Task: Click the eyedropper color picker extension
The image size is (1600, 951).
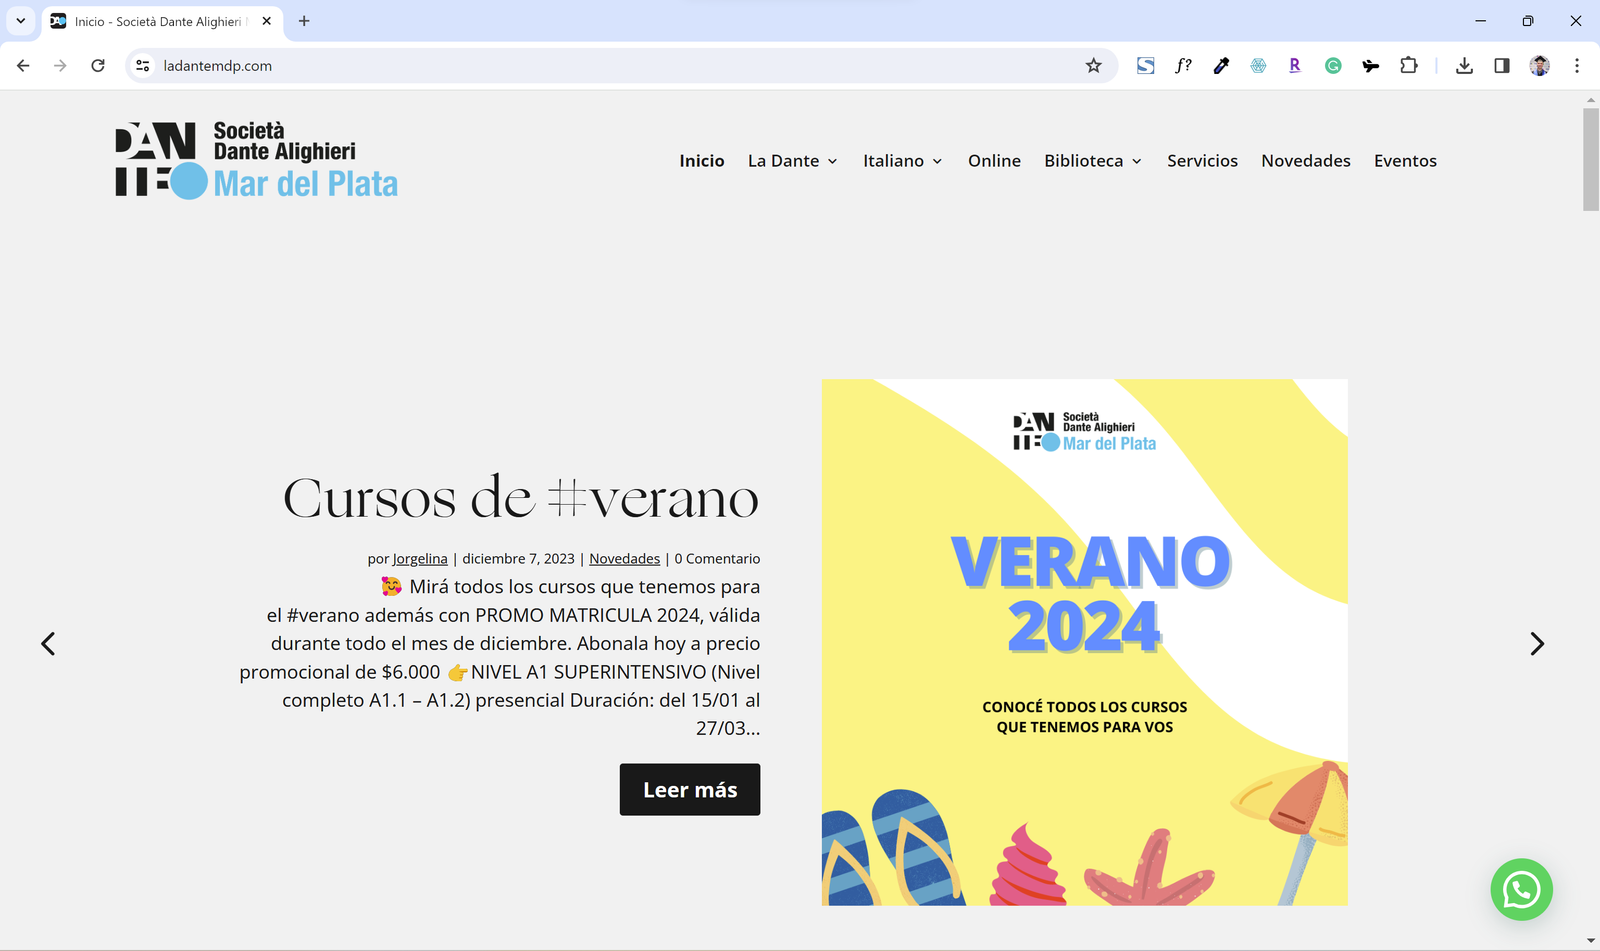Action: coord(1221,66)
